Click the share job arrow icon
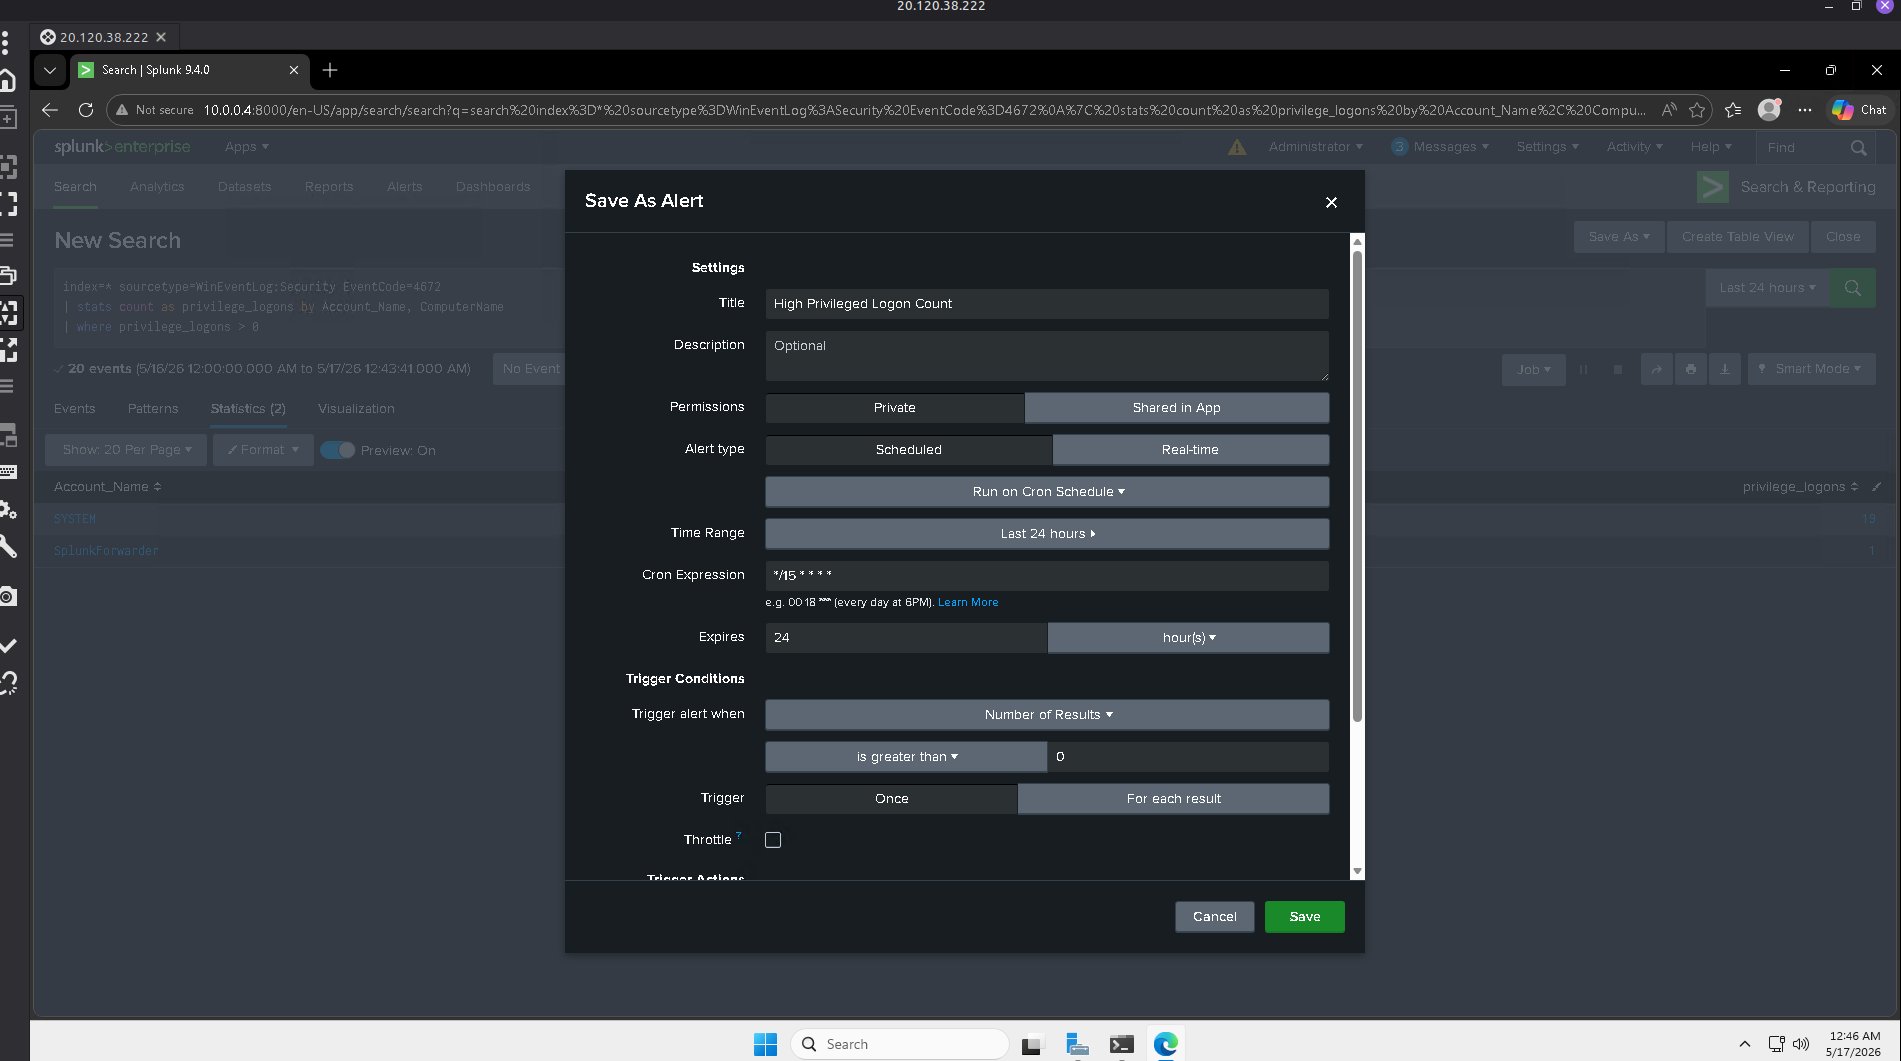Image resolution: width=1901 pixels, height=1061 pixels. tap(1656, 370)
